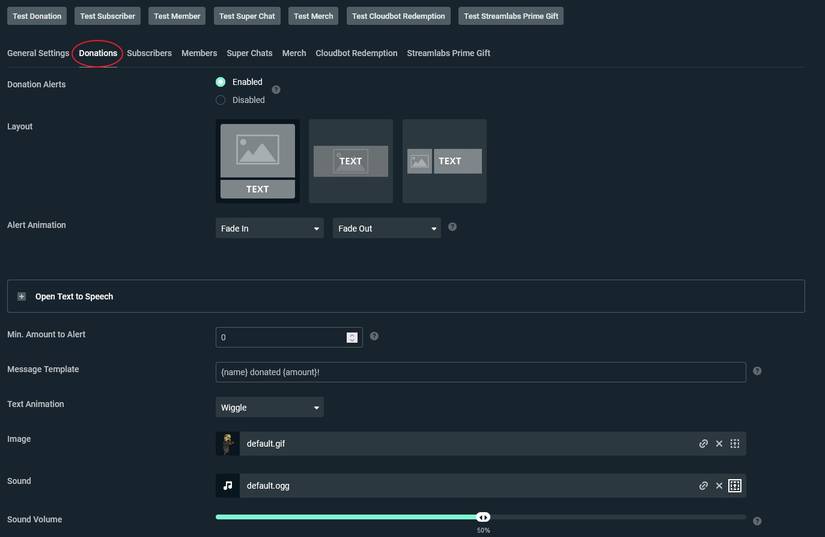Switch to the General Settings tab
Screen dimensions: 825x537
[x=38, y=53]
